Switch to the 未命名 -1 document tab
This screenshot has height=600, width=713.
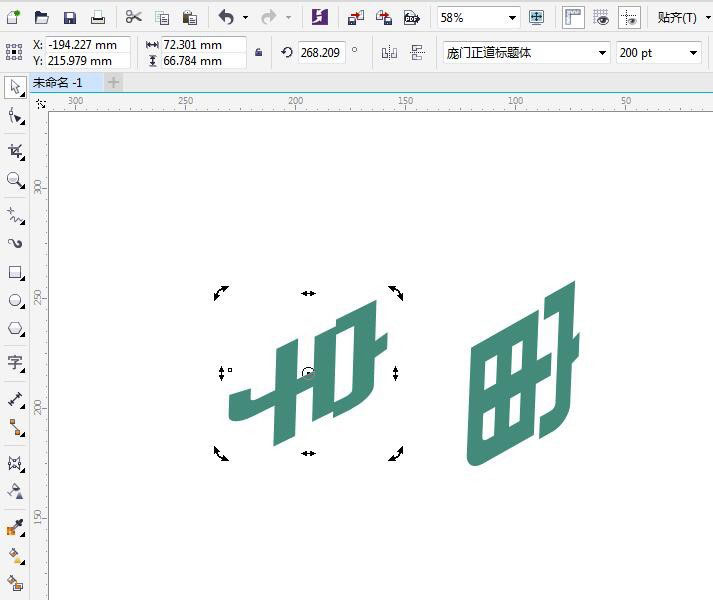click(58, 82)
